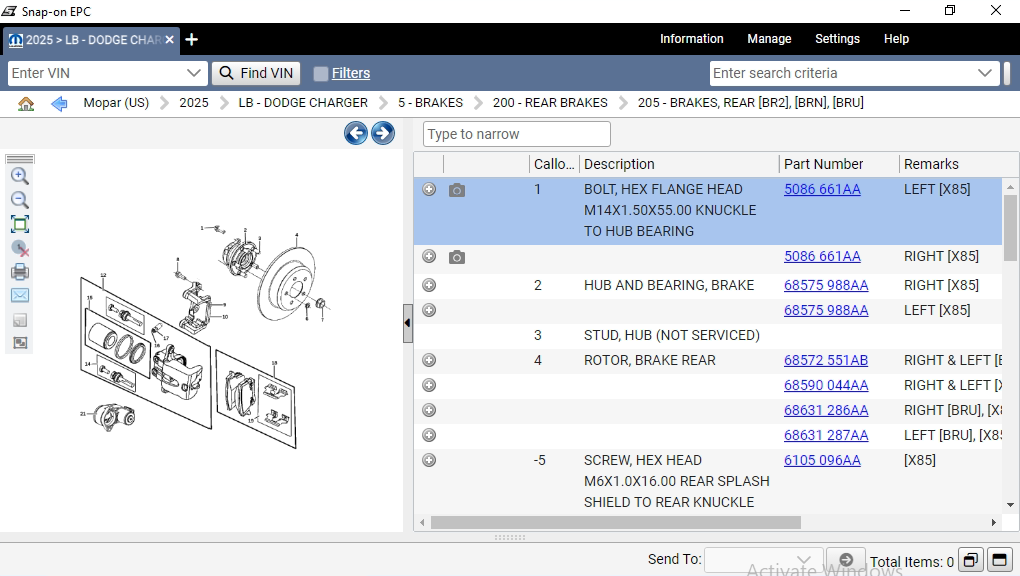
Task: Click the brake parts diagram image
Action: coord(205,335)
